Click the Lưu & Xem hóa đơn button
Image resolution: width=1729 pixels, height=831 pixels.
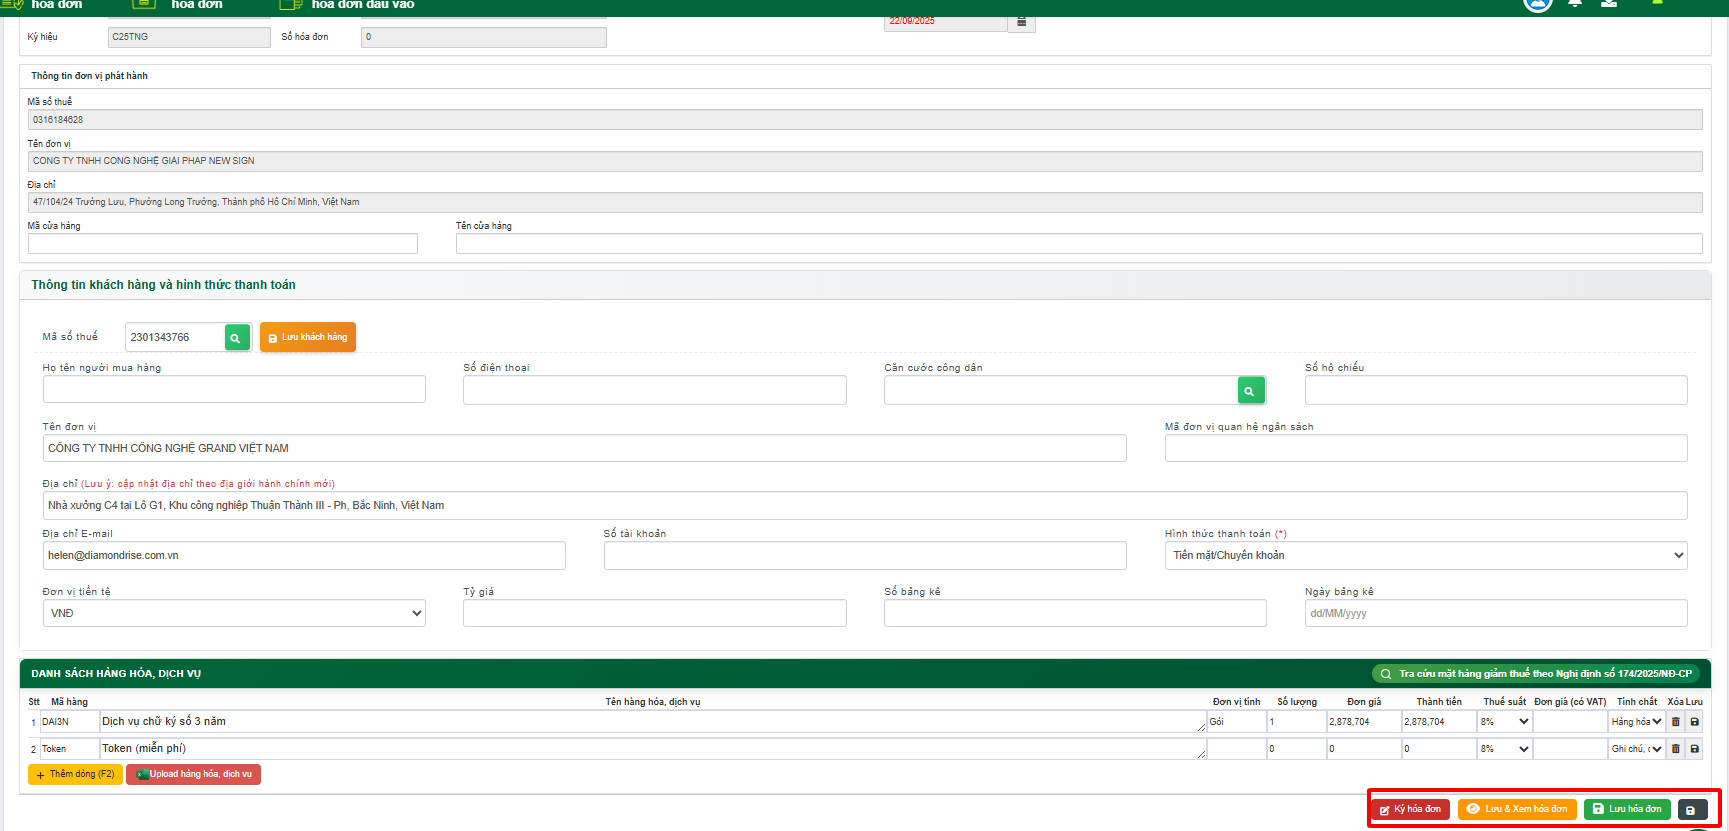point(1517,810)
